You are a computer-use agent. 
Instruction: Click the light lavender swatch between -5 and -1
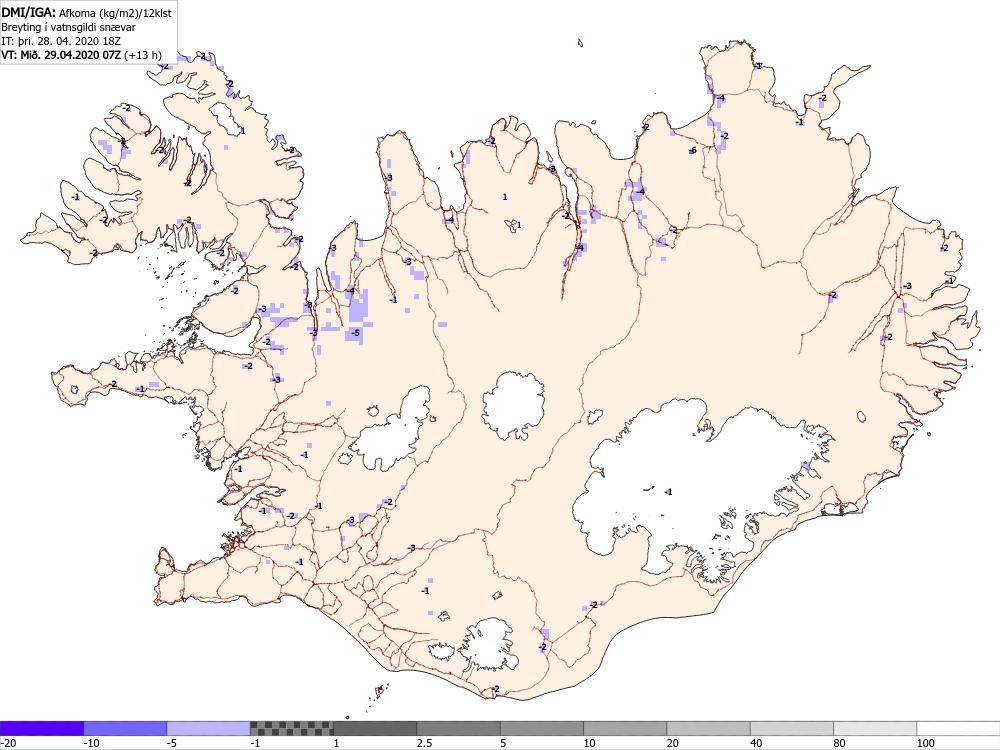tap(209, 728)
